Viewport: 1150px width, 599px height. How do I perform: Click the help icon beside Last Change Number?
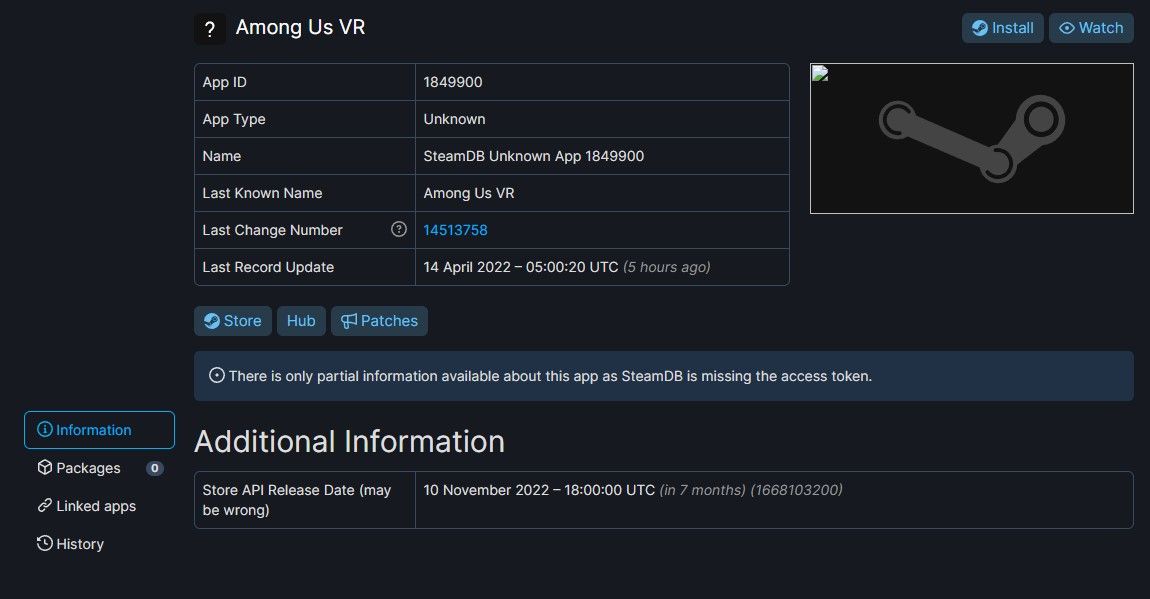tap(399, 230)
